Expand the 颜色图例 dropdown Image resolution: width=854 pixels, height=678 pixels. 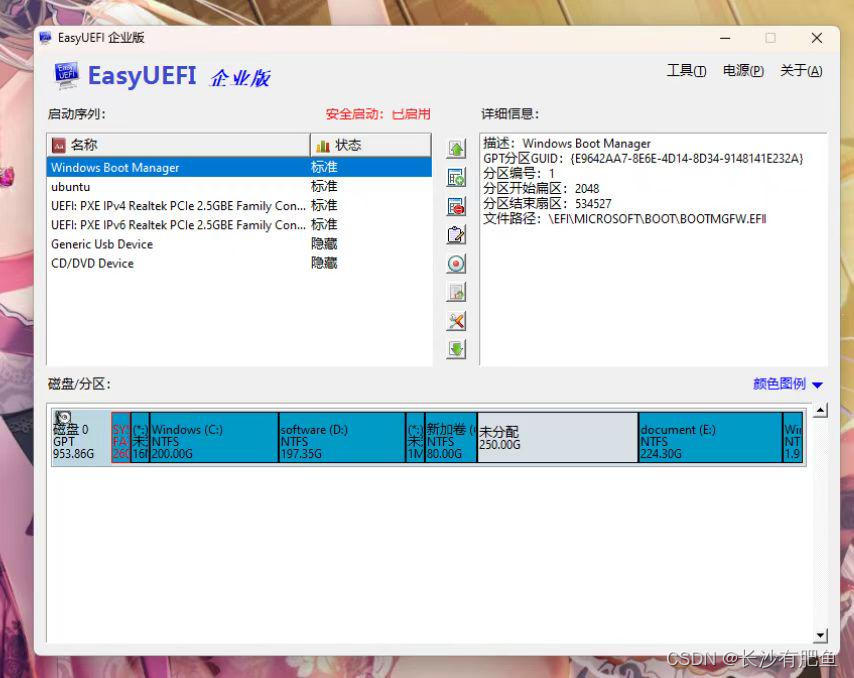tap(788, 384)
